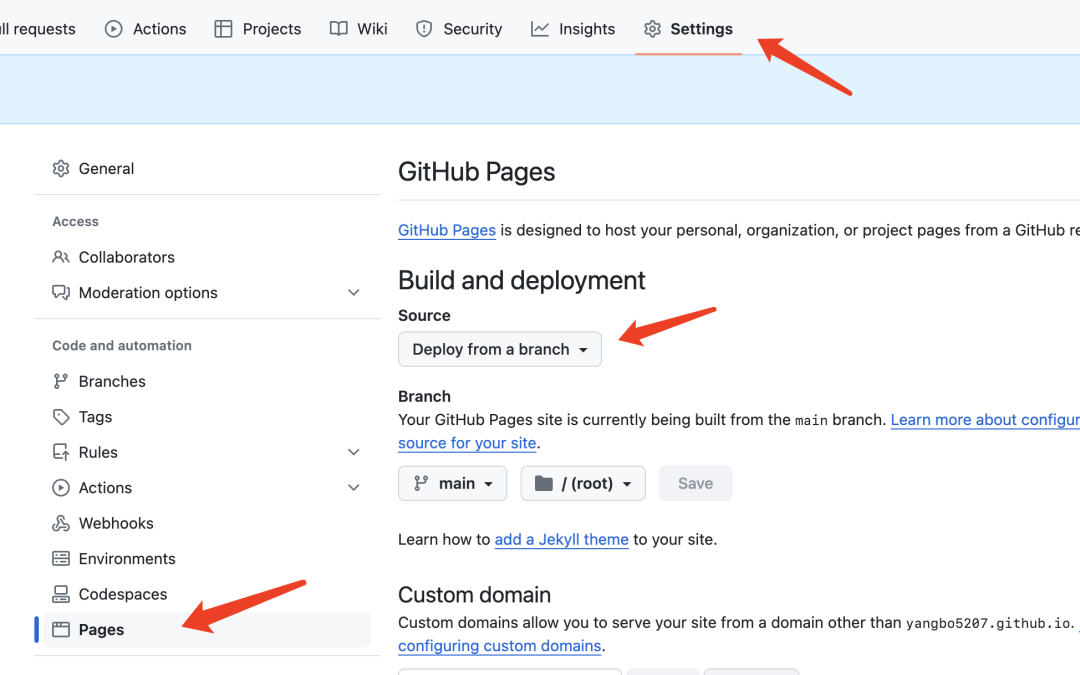Click the rules icon next to Rules
The height and width of the screenshot is (675, 1080).
[x=61, y=452]
